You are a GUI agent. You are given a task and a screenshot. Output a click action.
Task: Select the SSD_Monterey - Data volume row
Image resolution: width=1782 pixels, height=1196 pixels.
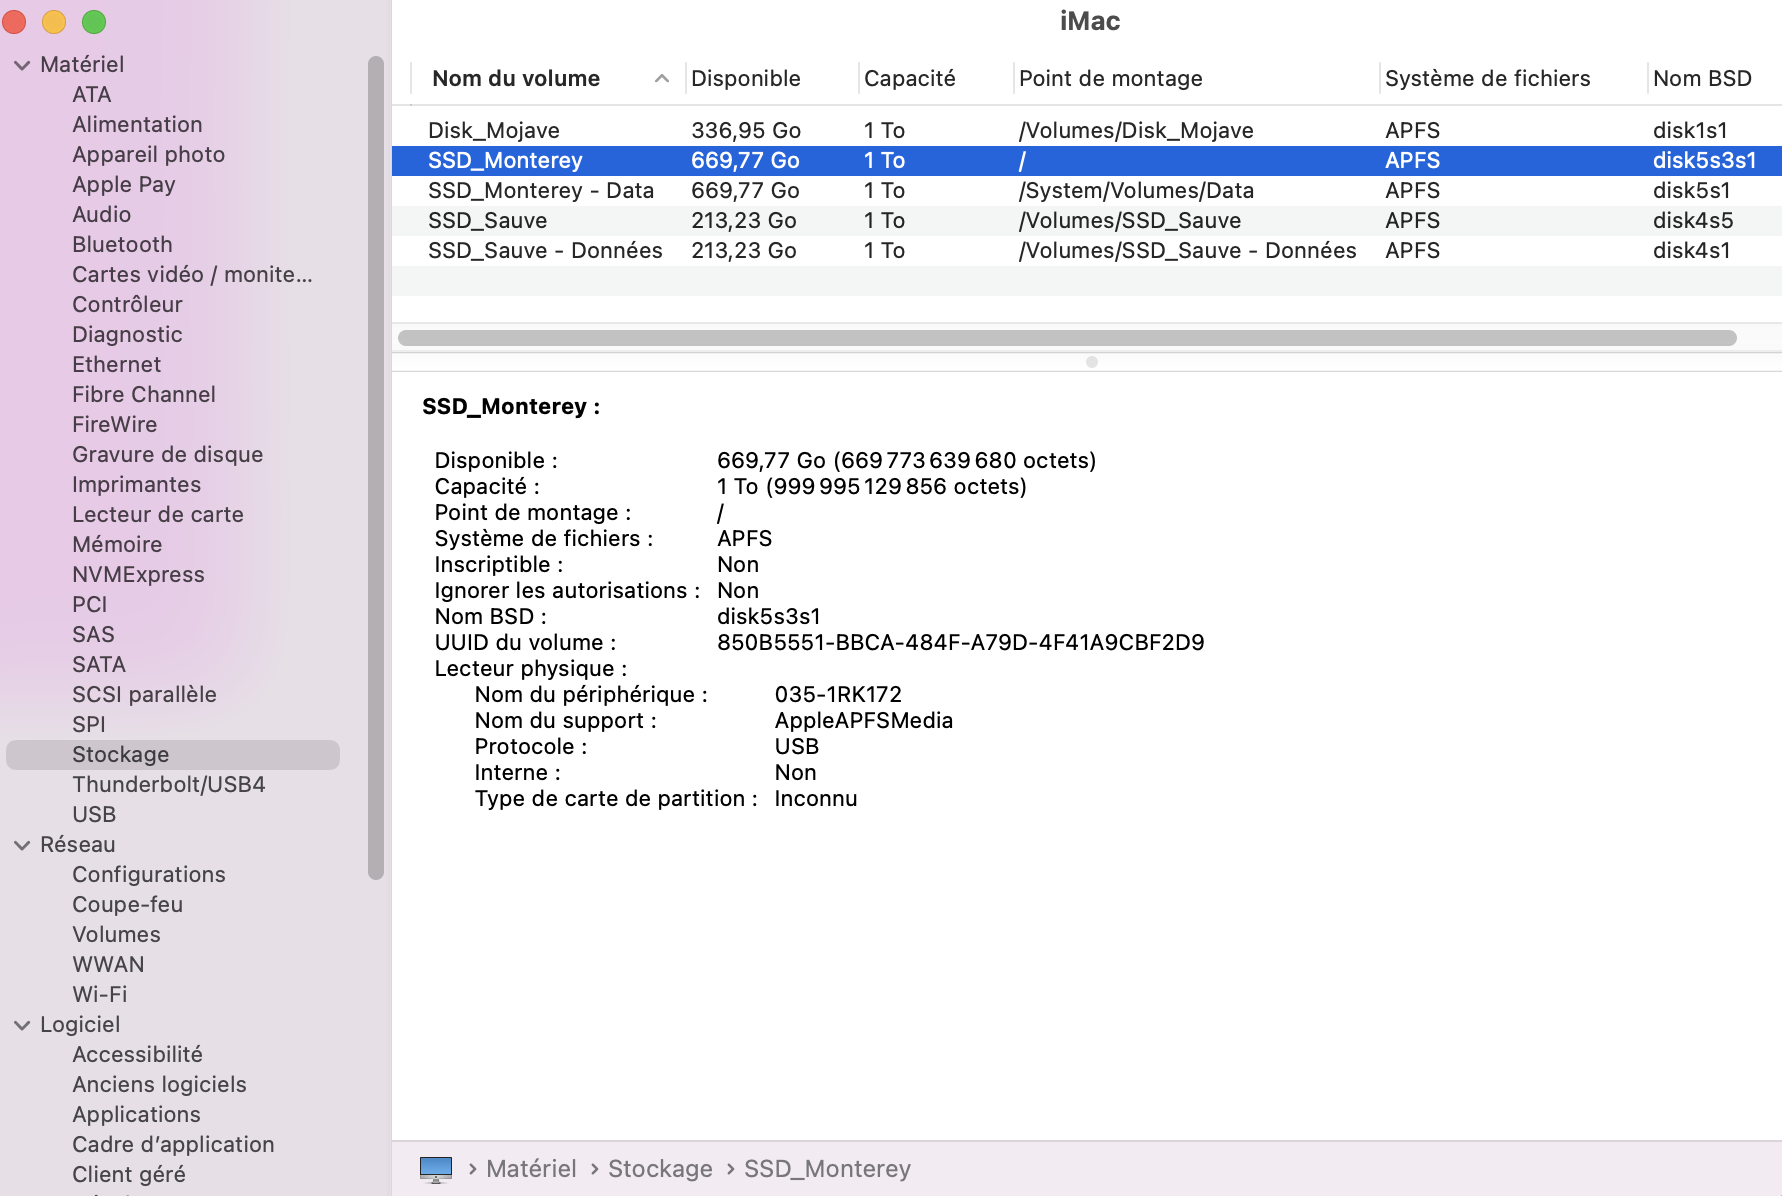pos(540,191)
